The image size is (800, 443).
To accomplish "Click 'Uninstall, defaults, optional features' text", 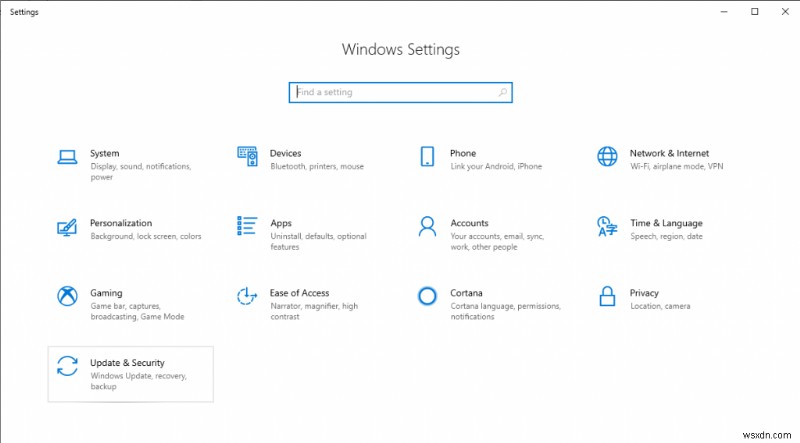I will coord(318,241).
